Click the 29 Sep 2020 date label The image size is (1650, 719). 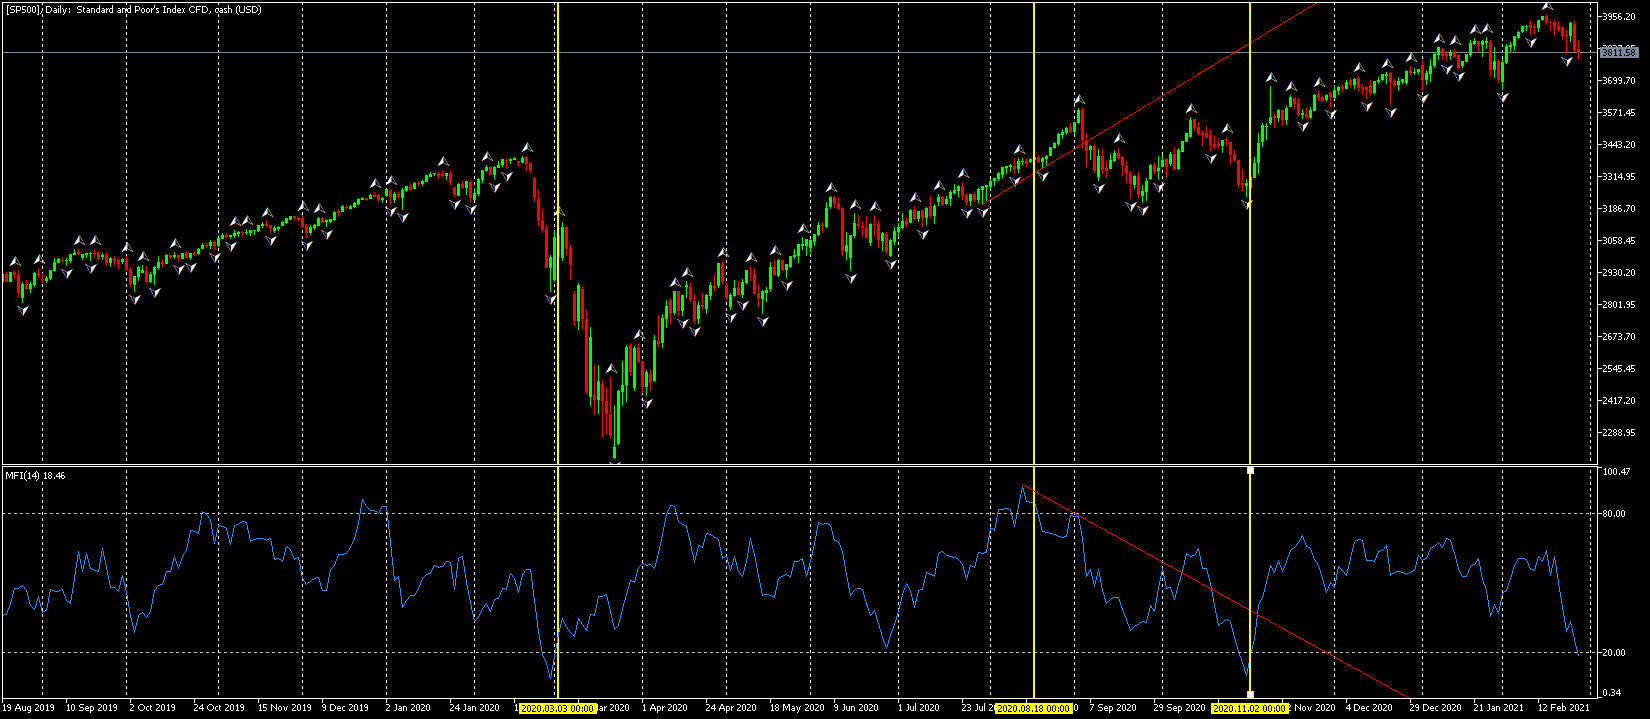1179,708
